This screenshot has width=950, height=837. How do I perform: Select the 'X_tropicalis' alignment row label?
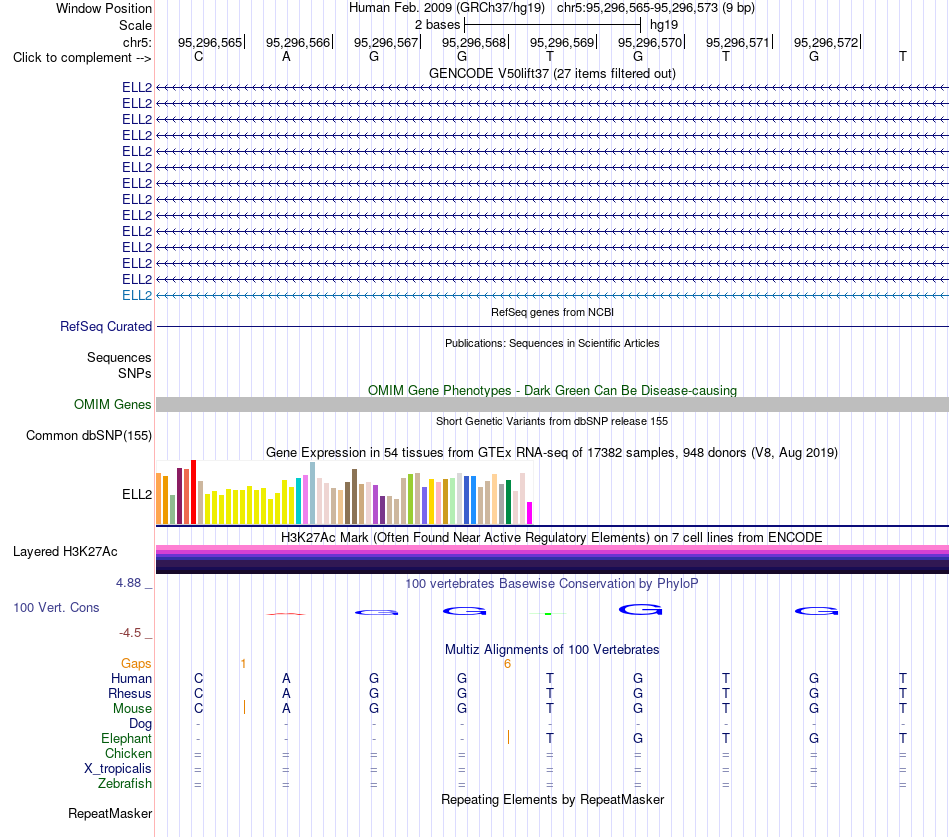(118, 769)
